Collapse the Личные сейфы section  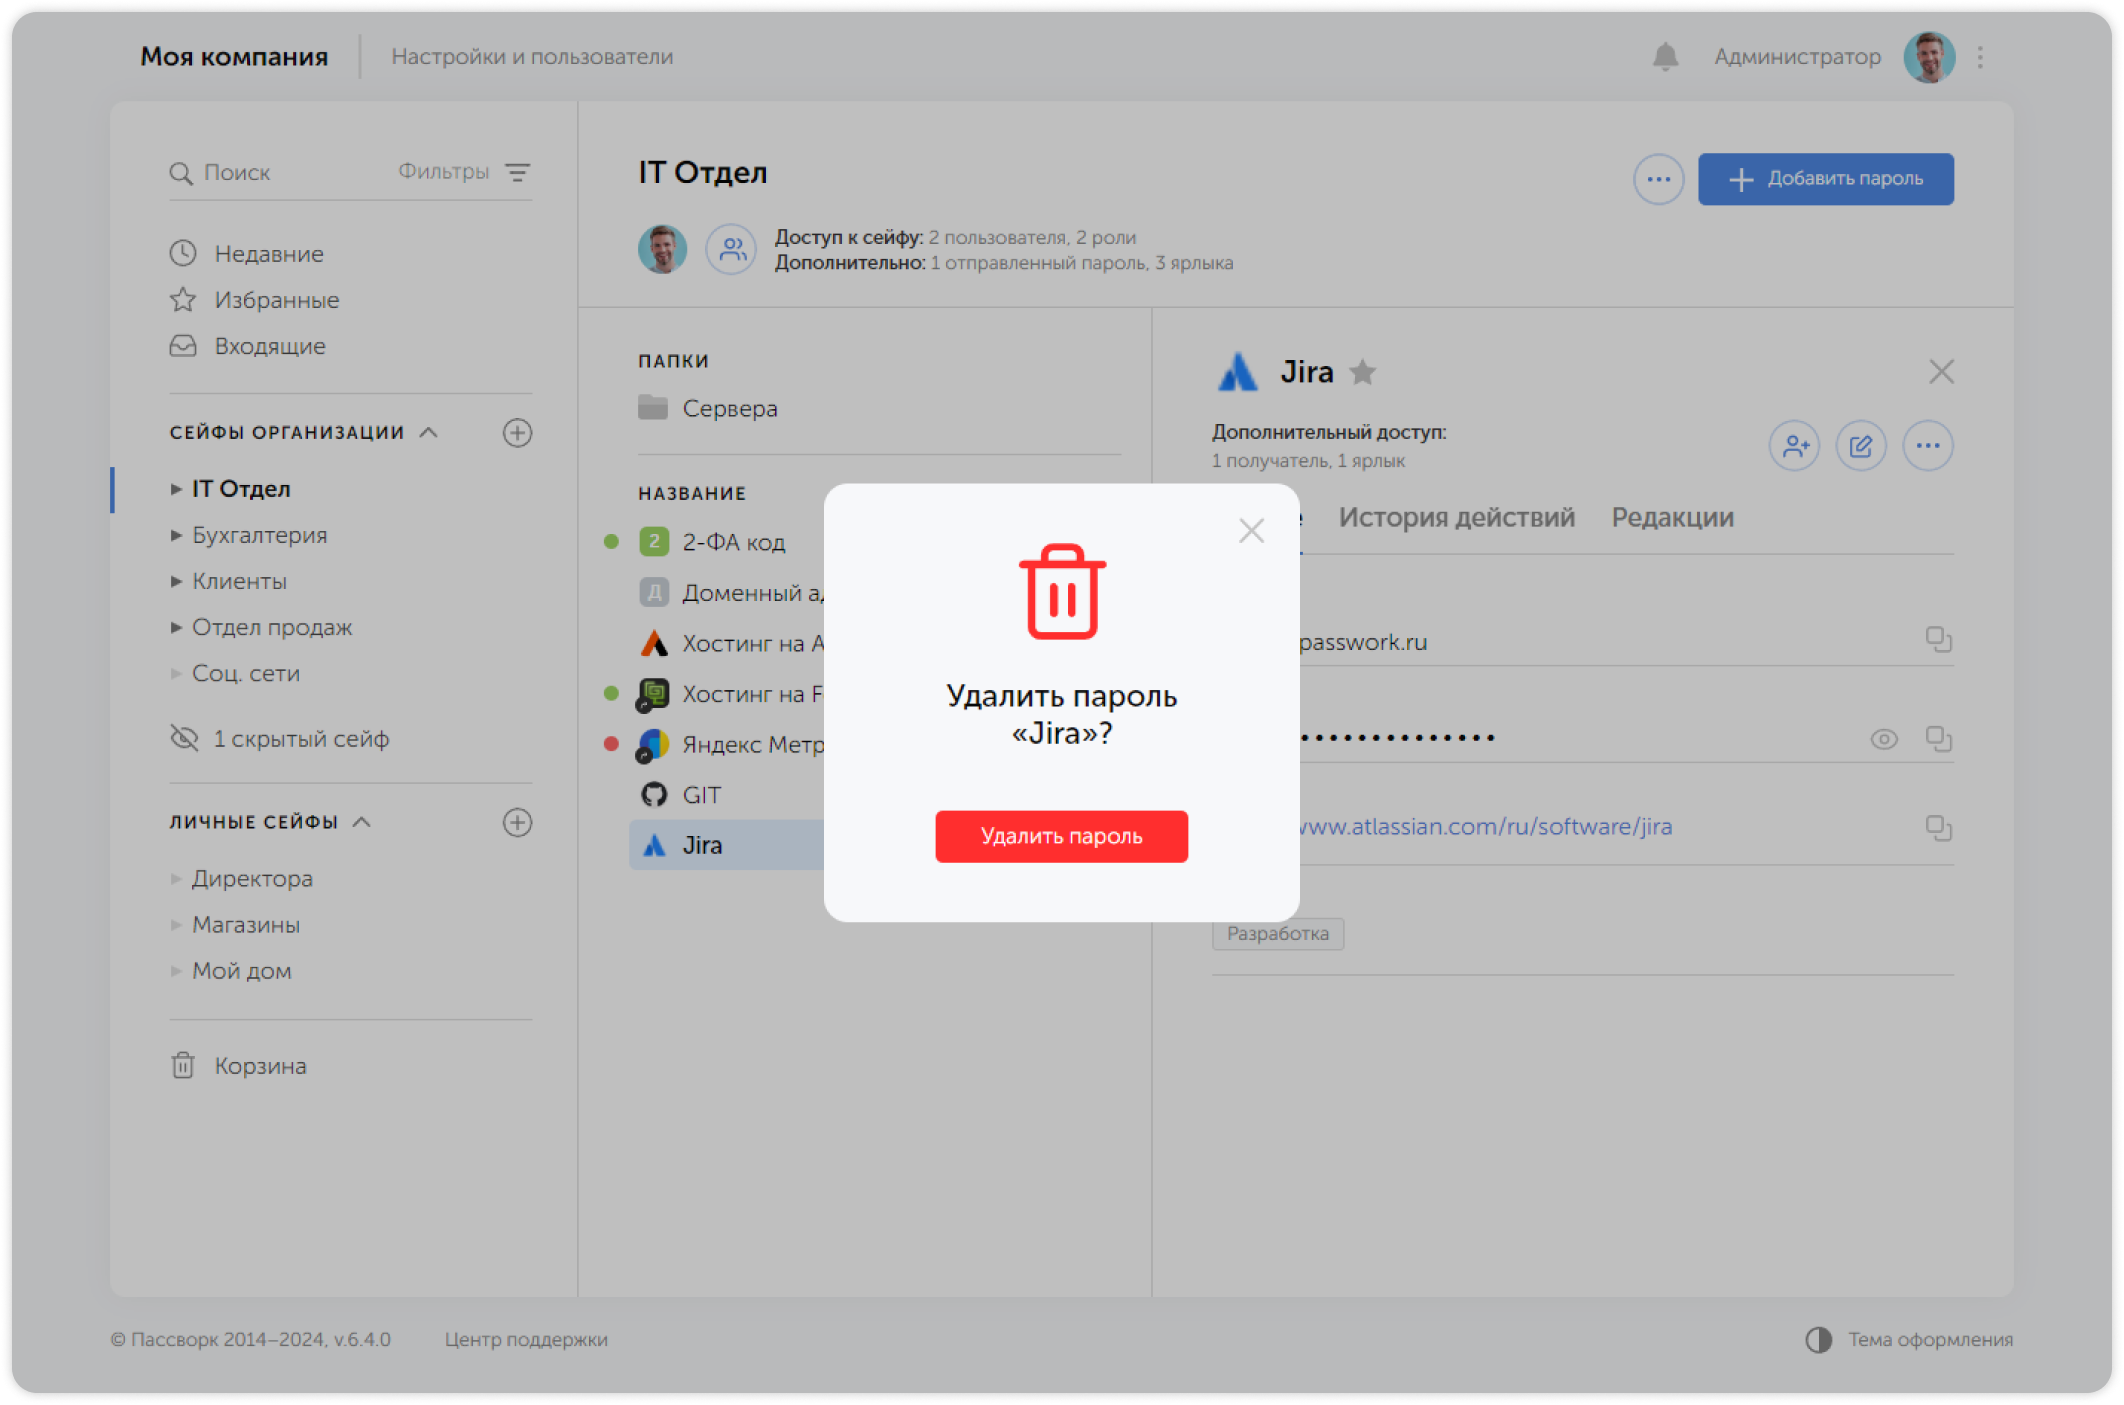pyautogui.click(x=362, y=822)
